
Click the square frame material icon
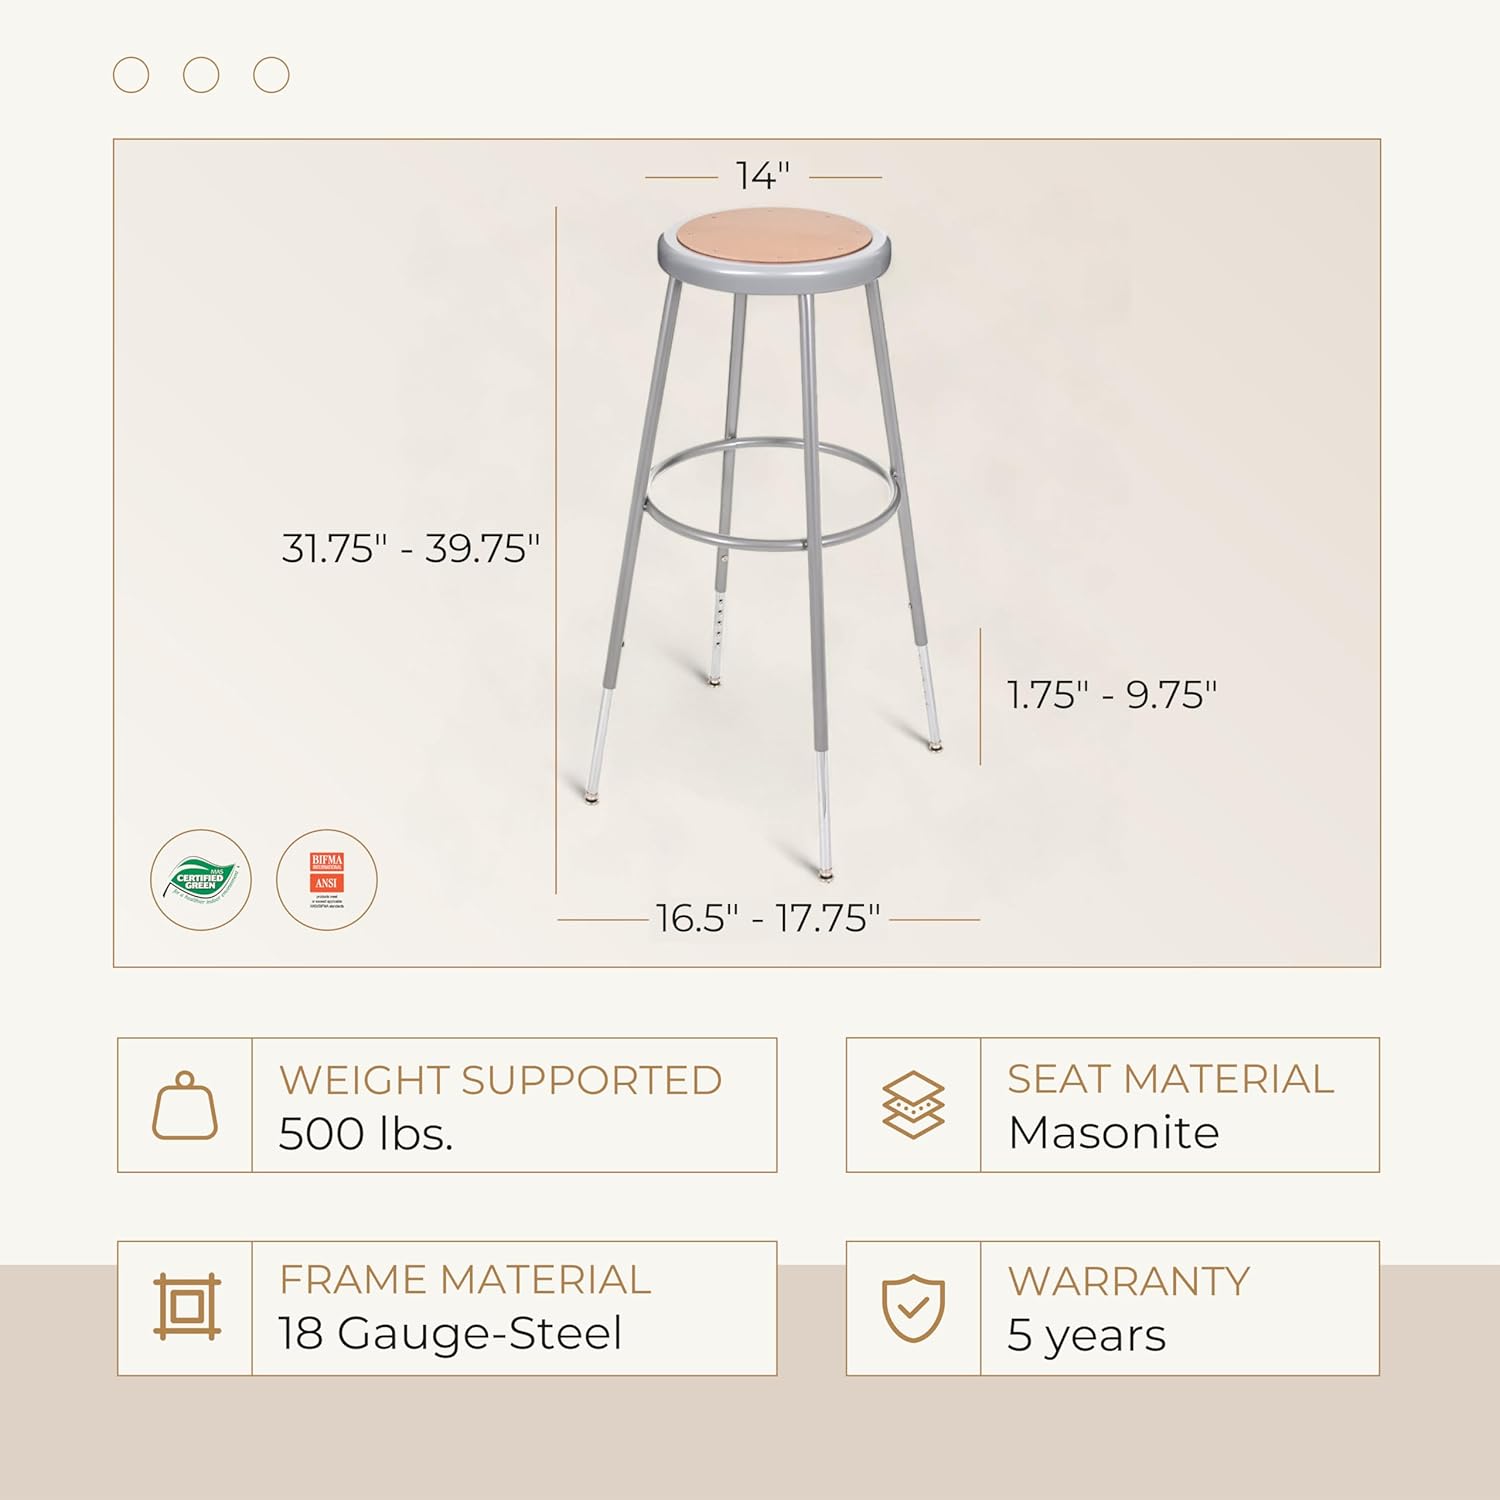tap(187, 1307)
